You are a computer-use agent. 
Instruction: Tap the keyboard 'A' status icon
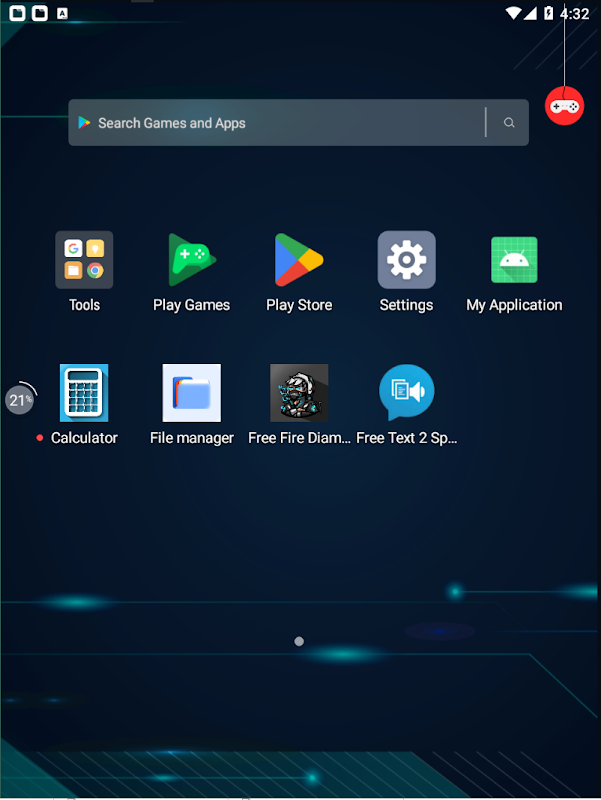[62, 14]
